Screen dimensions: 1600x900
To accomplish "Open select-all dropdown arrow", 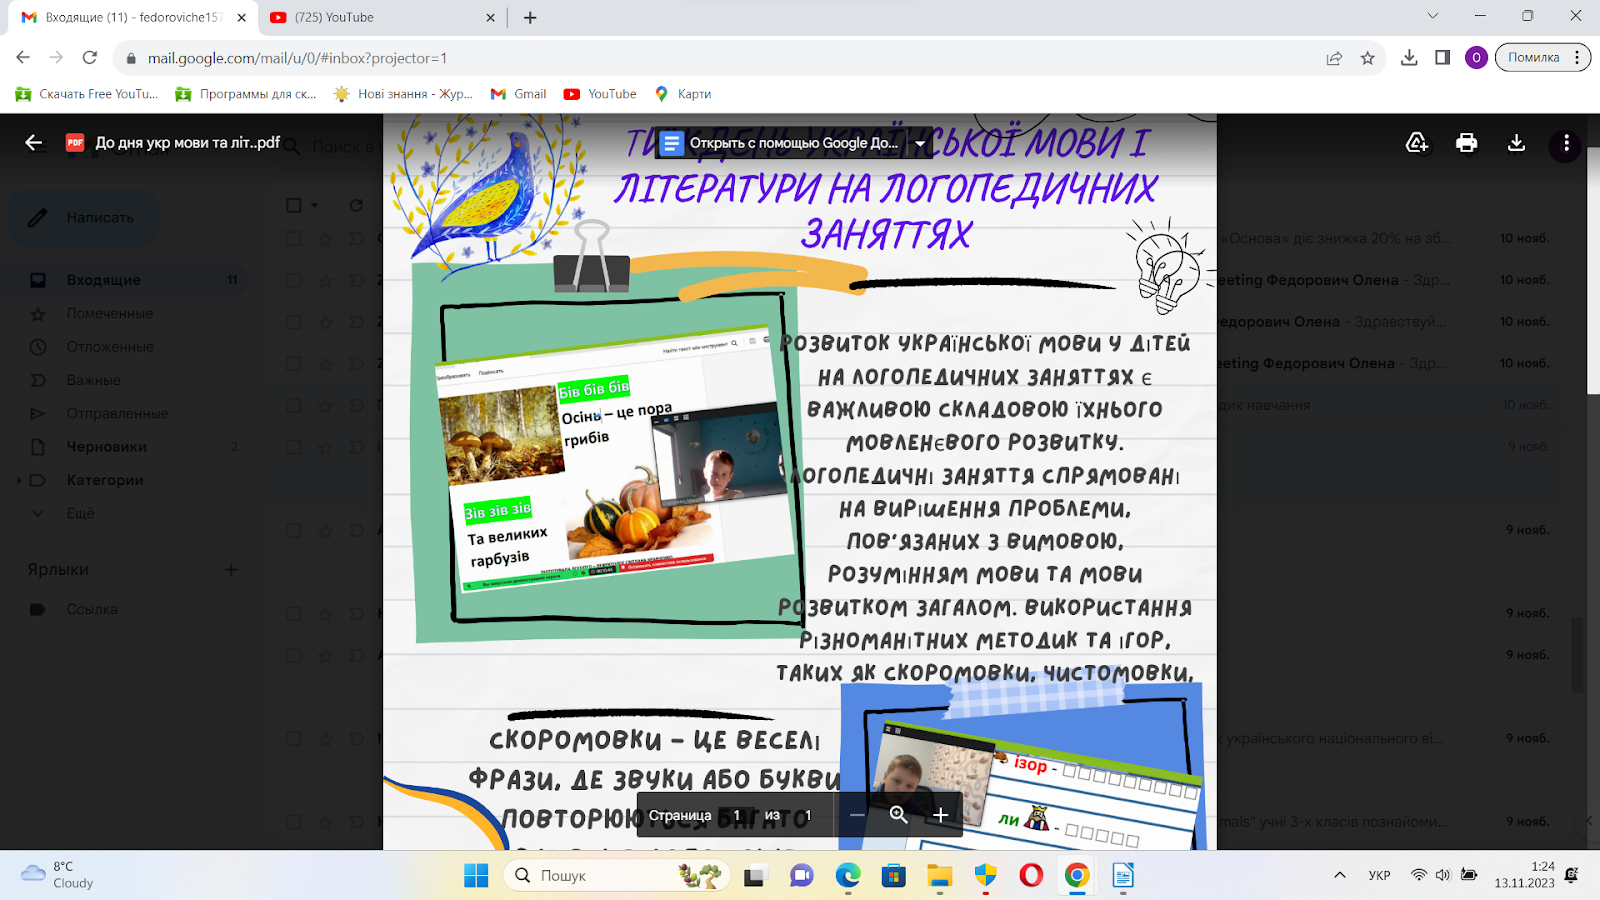I will point(314,205).
